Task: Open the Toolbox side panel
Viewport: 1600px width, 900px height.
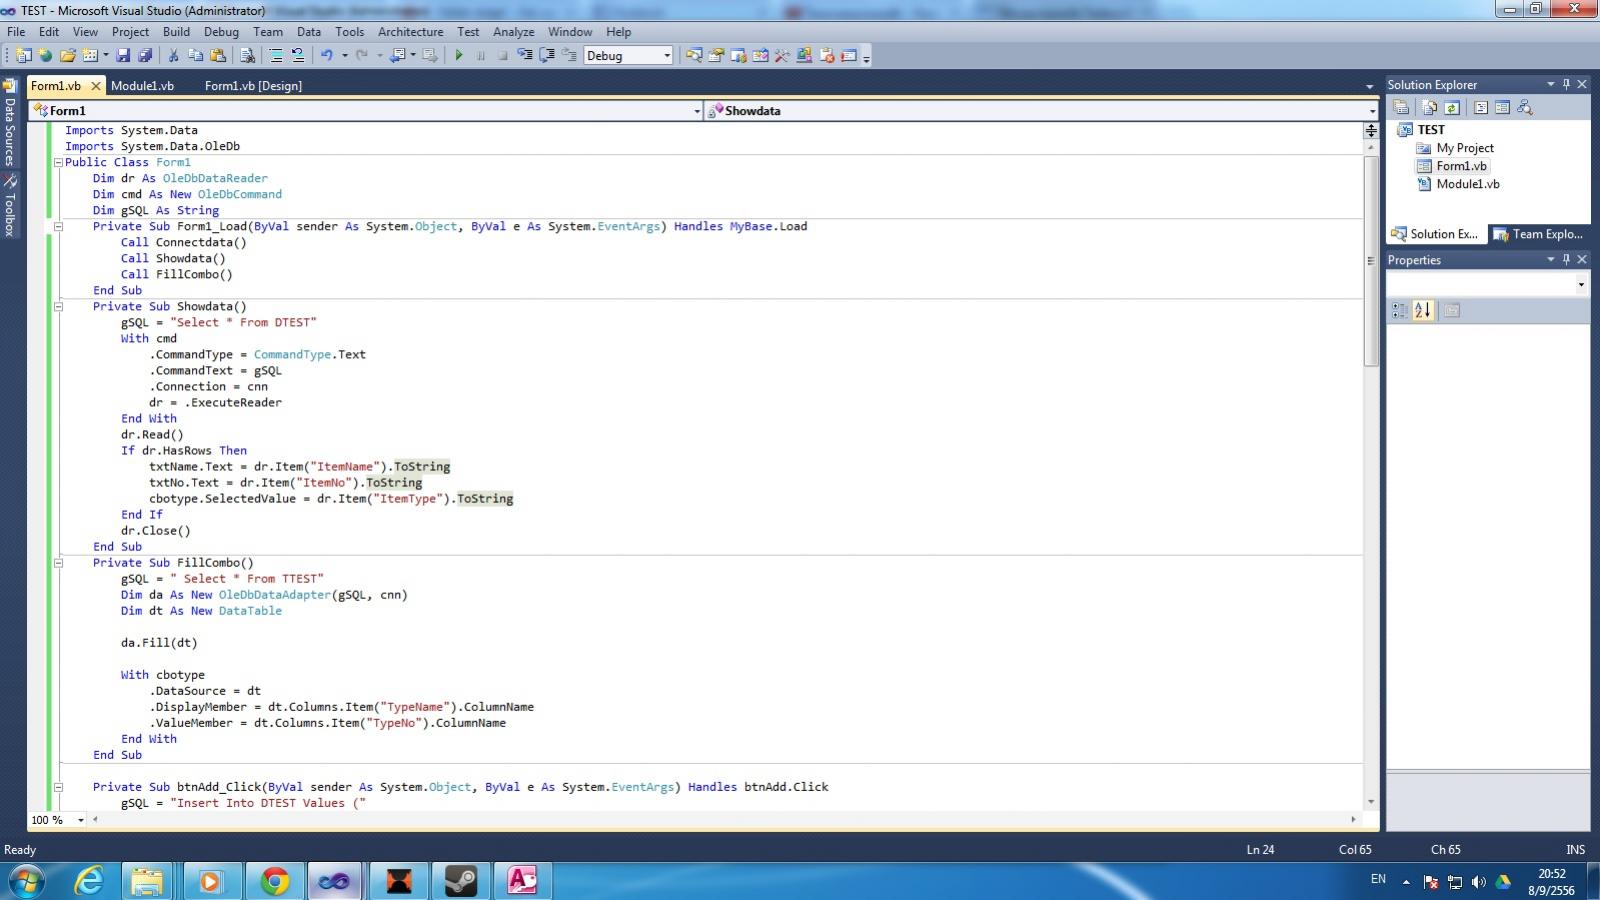Action: pos(10,206)
